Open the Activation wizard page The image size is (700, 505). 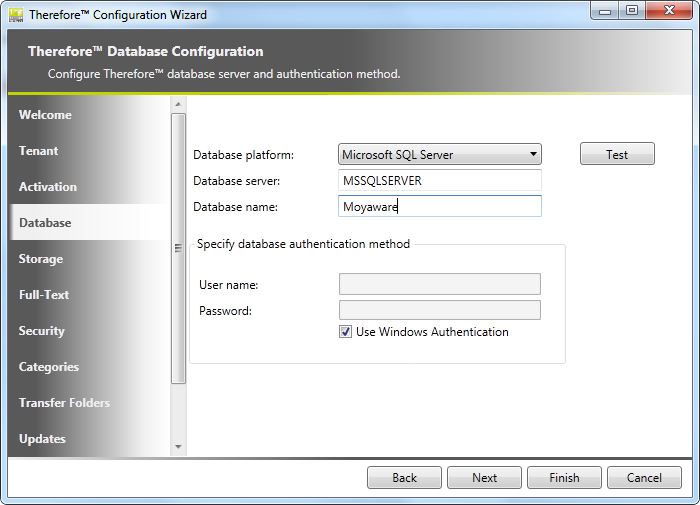[47, 187]
